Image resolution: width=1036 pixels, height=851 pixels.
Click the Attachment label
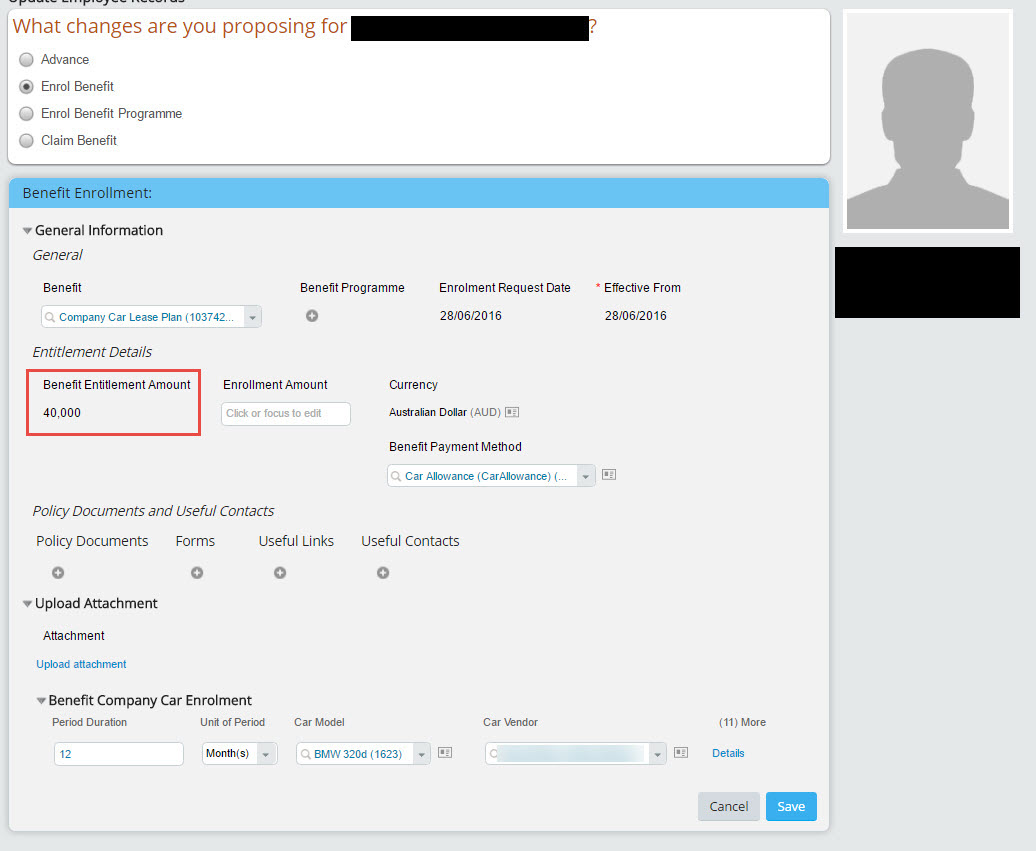pos(73,636)
